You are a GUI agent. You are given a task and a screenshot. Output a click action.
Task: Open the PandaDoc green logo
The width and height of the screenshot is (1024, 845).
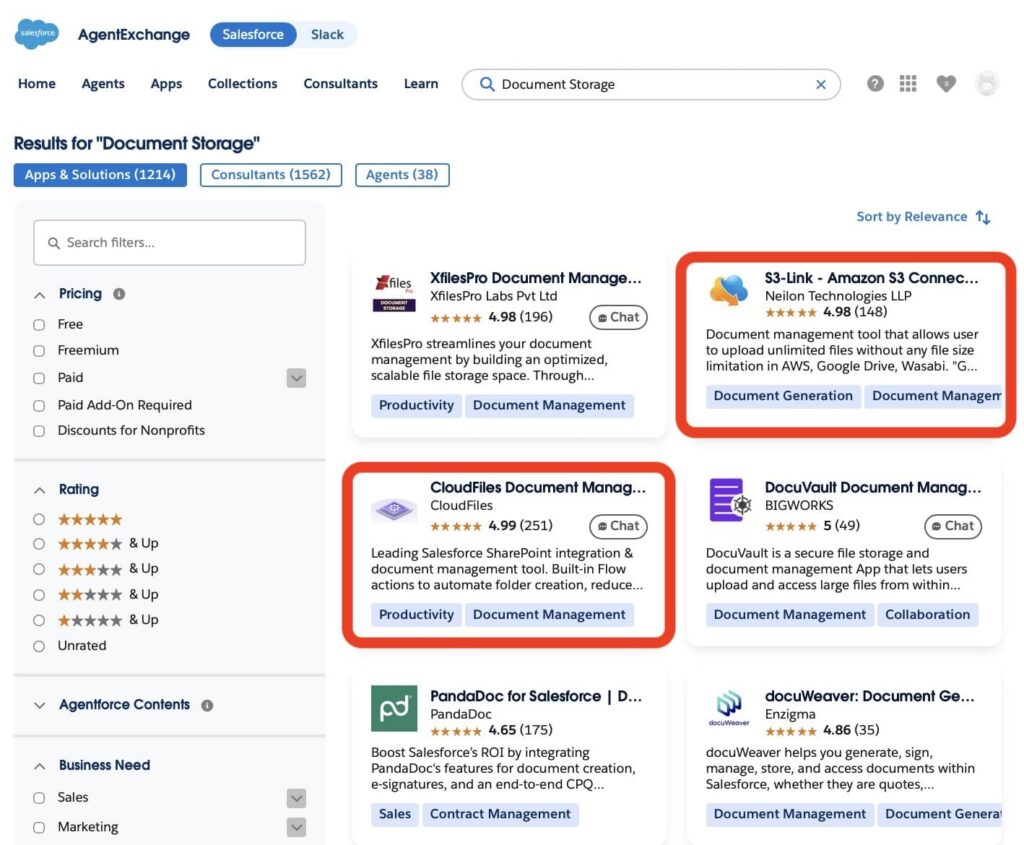(394, 709)
